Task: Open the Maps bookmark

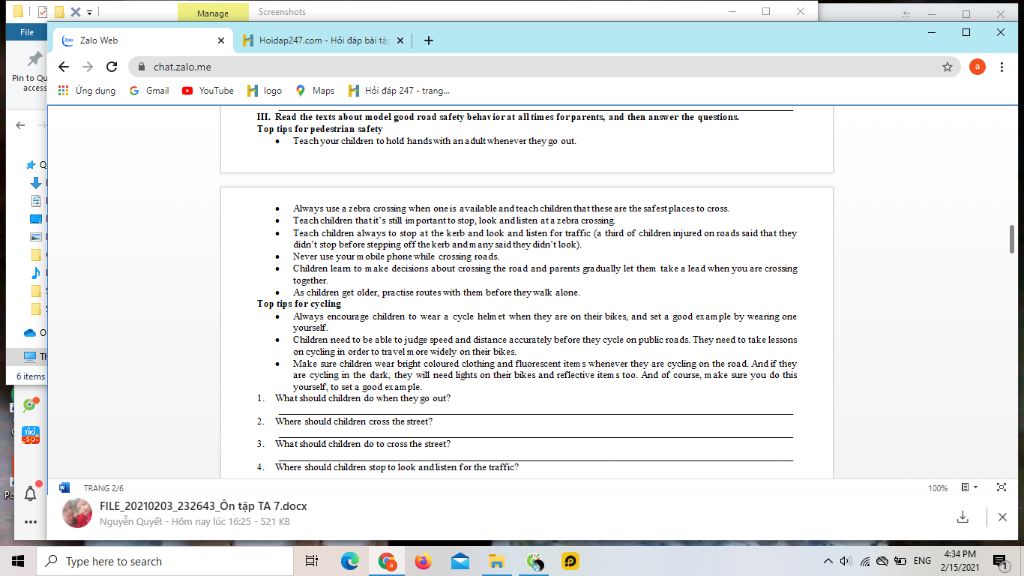Action: (x=315, y=91)
